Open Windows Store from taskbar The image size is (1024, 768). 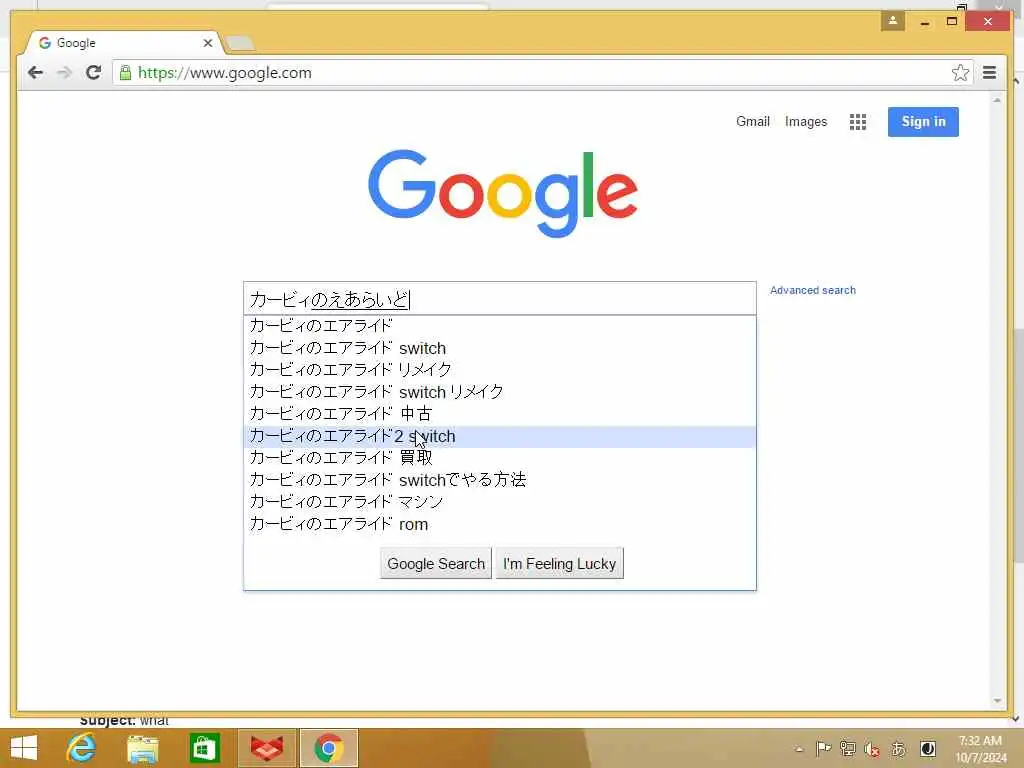pyautogui.click(x=204, y=748)
